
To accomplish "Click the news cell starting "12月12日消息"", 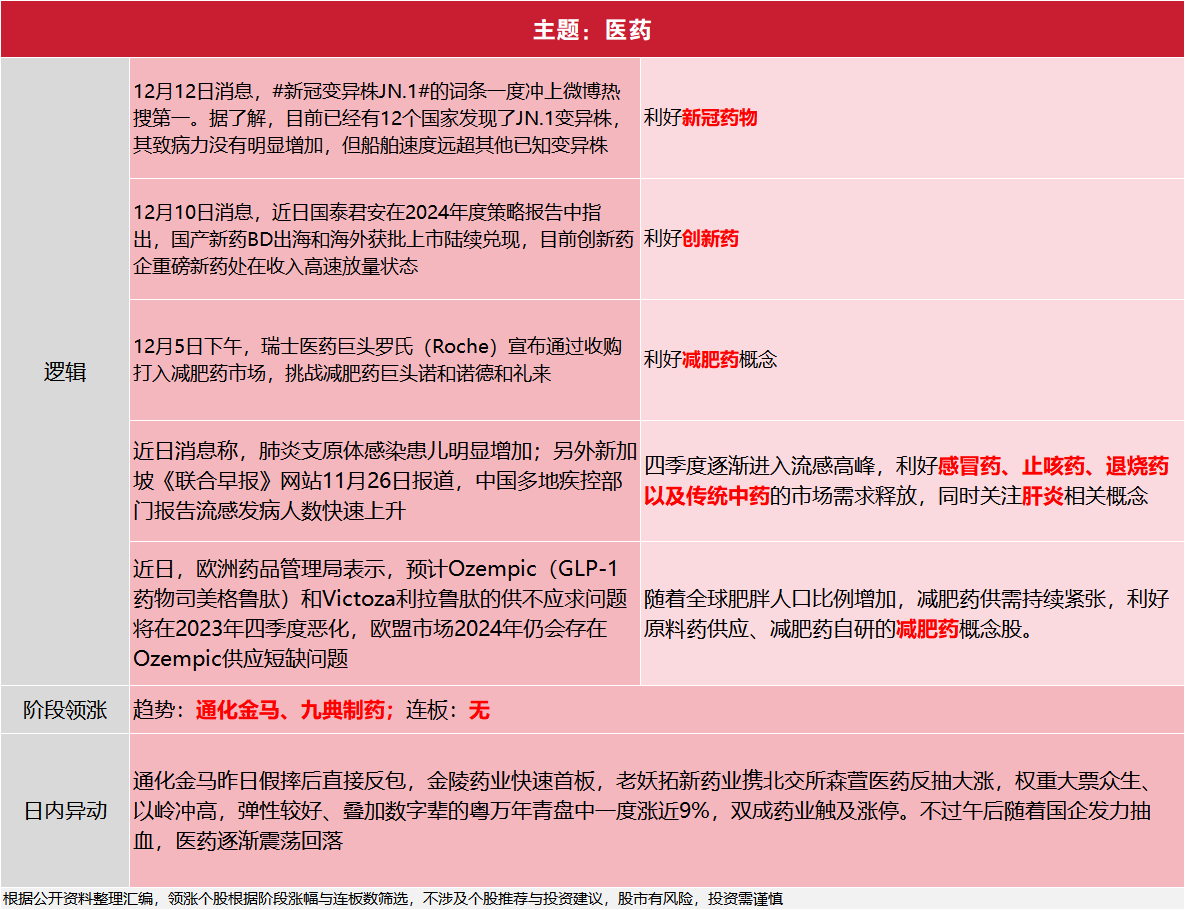I will (385, 119).
